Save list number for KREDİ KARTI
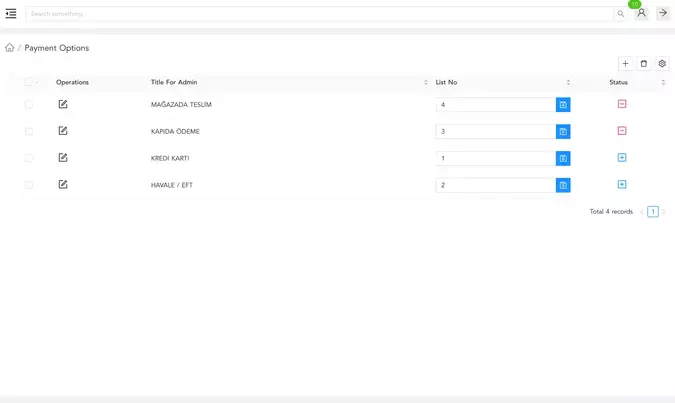The height and width of the screenshot is (403, 675). pos(563,158)
